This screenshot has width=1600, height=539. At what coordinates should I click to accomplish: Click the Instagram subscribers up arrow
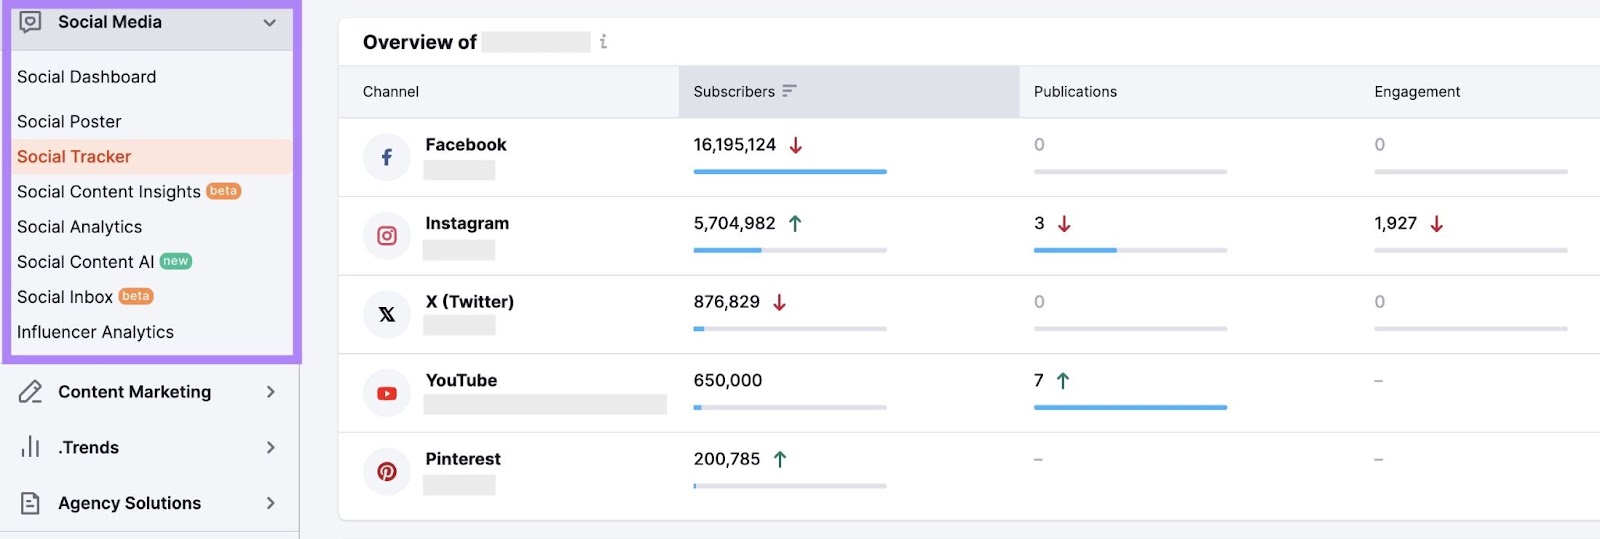tap(795, 224)
